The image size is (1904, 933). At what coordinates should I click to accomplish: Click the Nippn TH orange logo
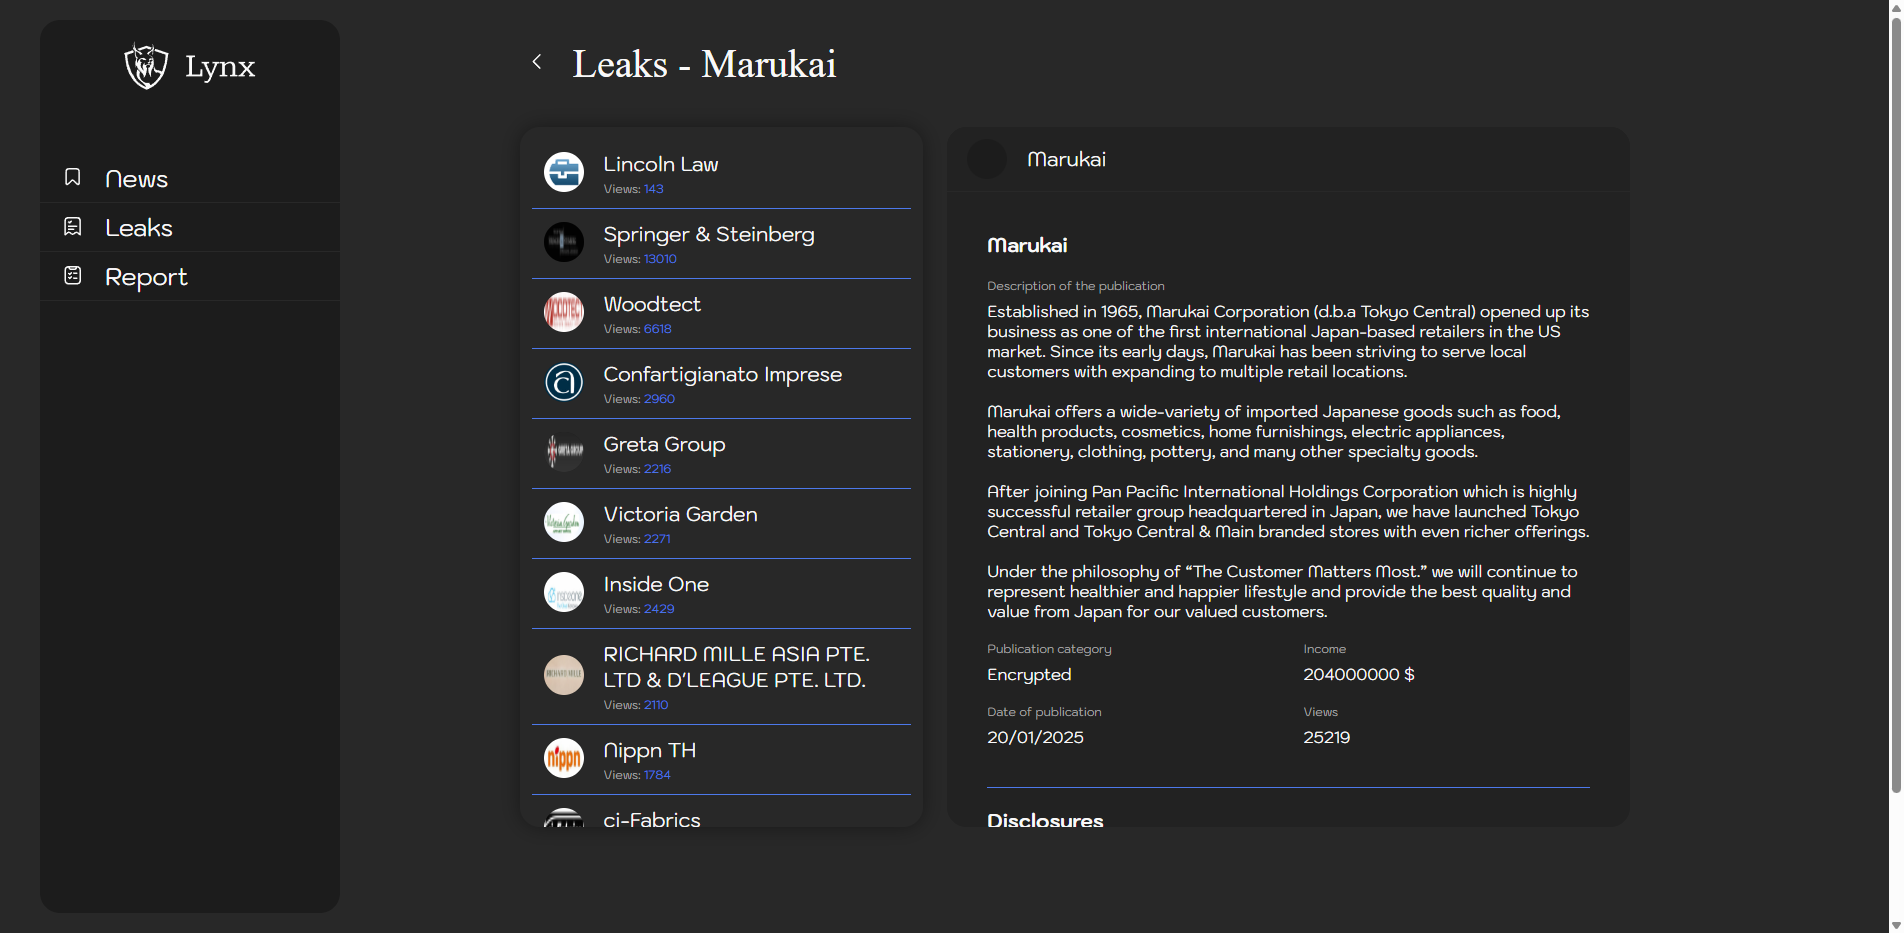coord(564,758)
